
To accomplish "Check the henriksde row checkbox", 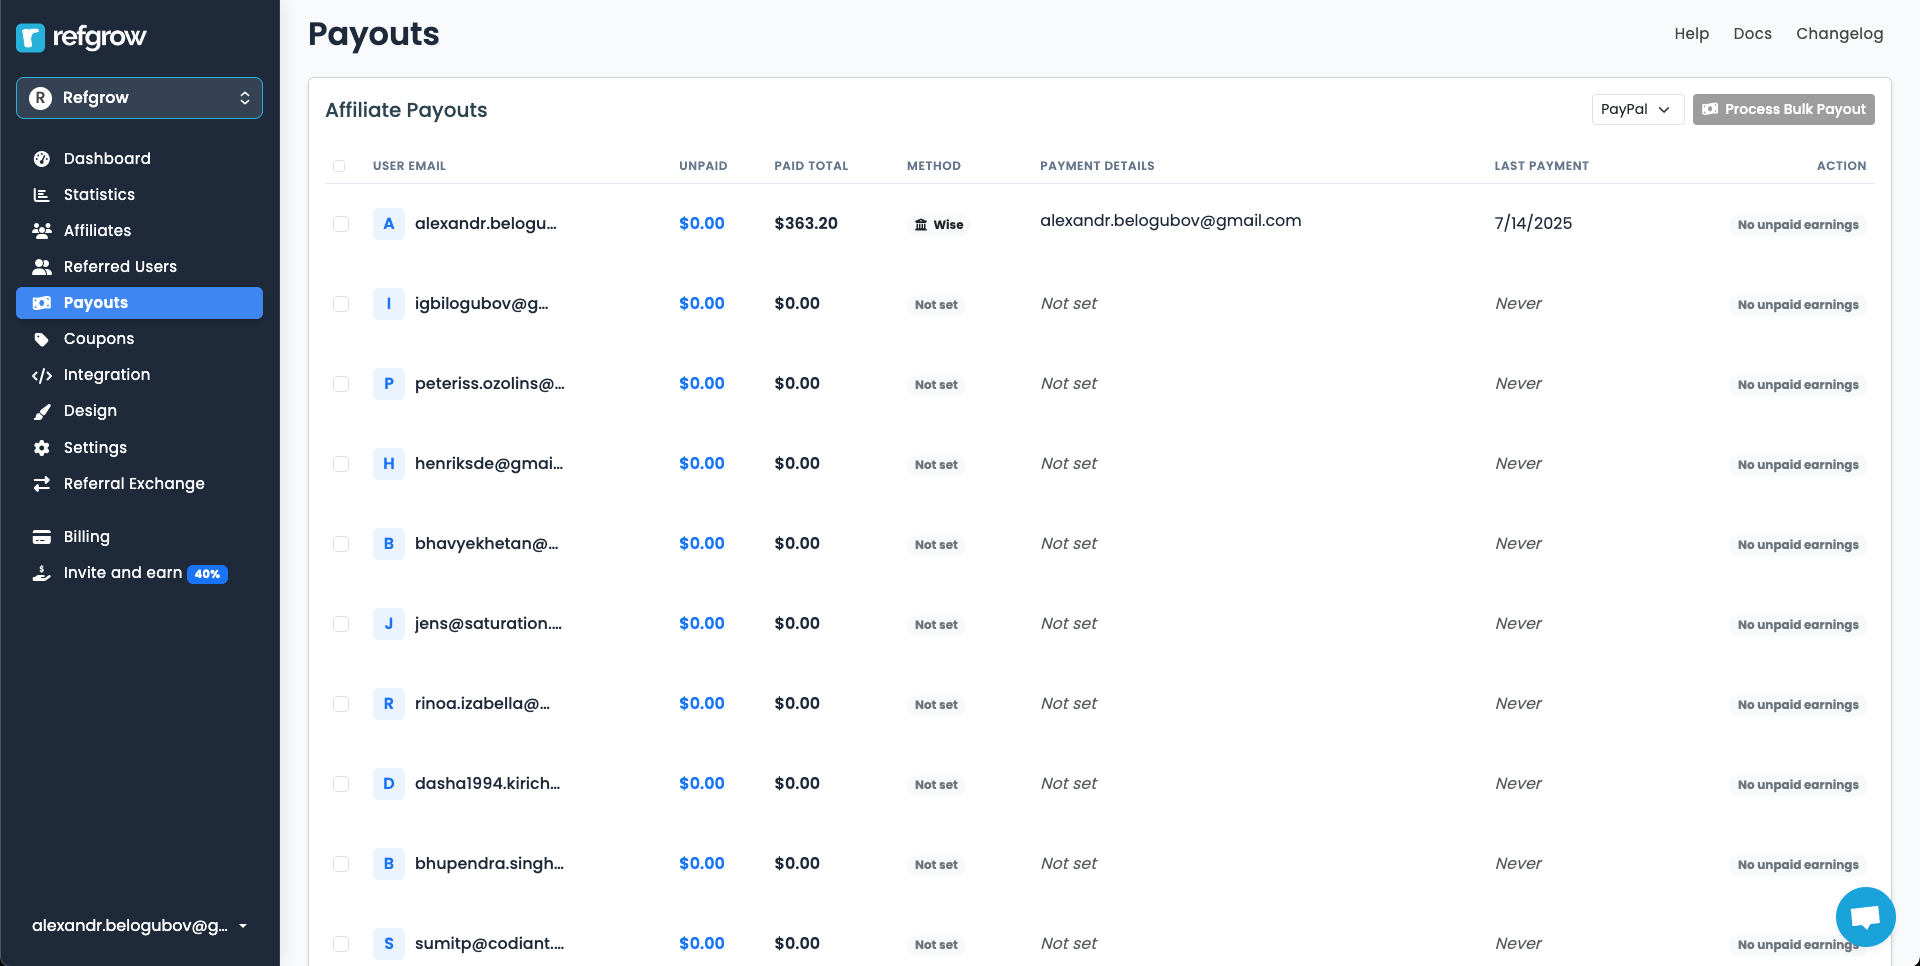I will pos(341,464).
